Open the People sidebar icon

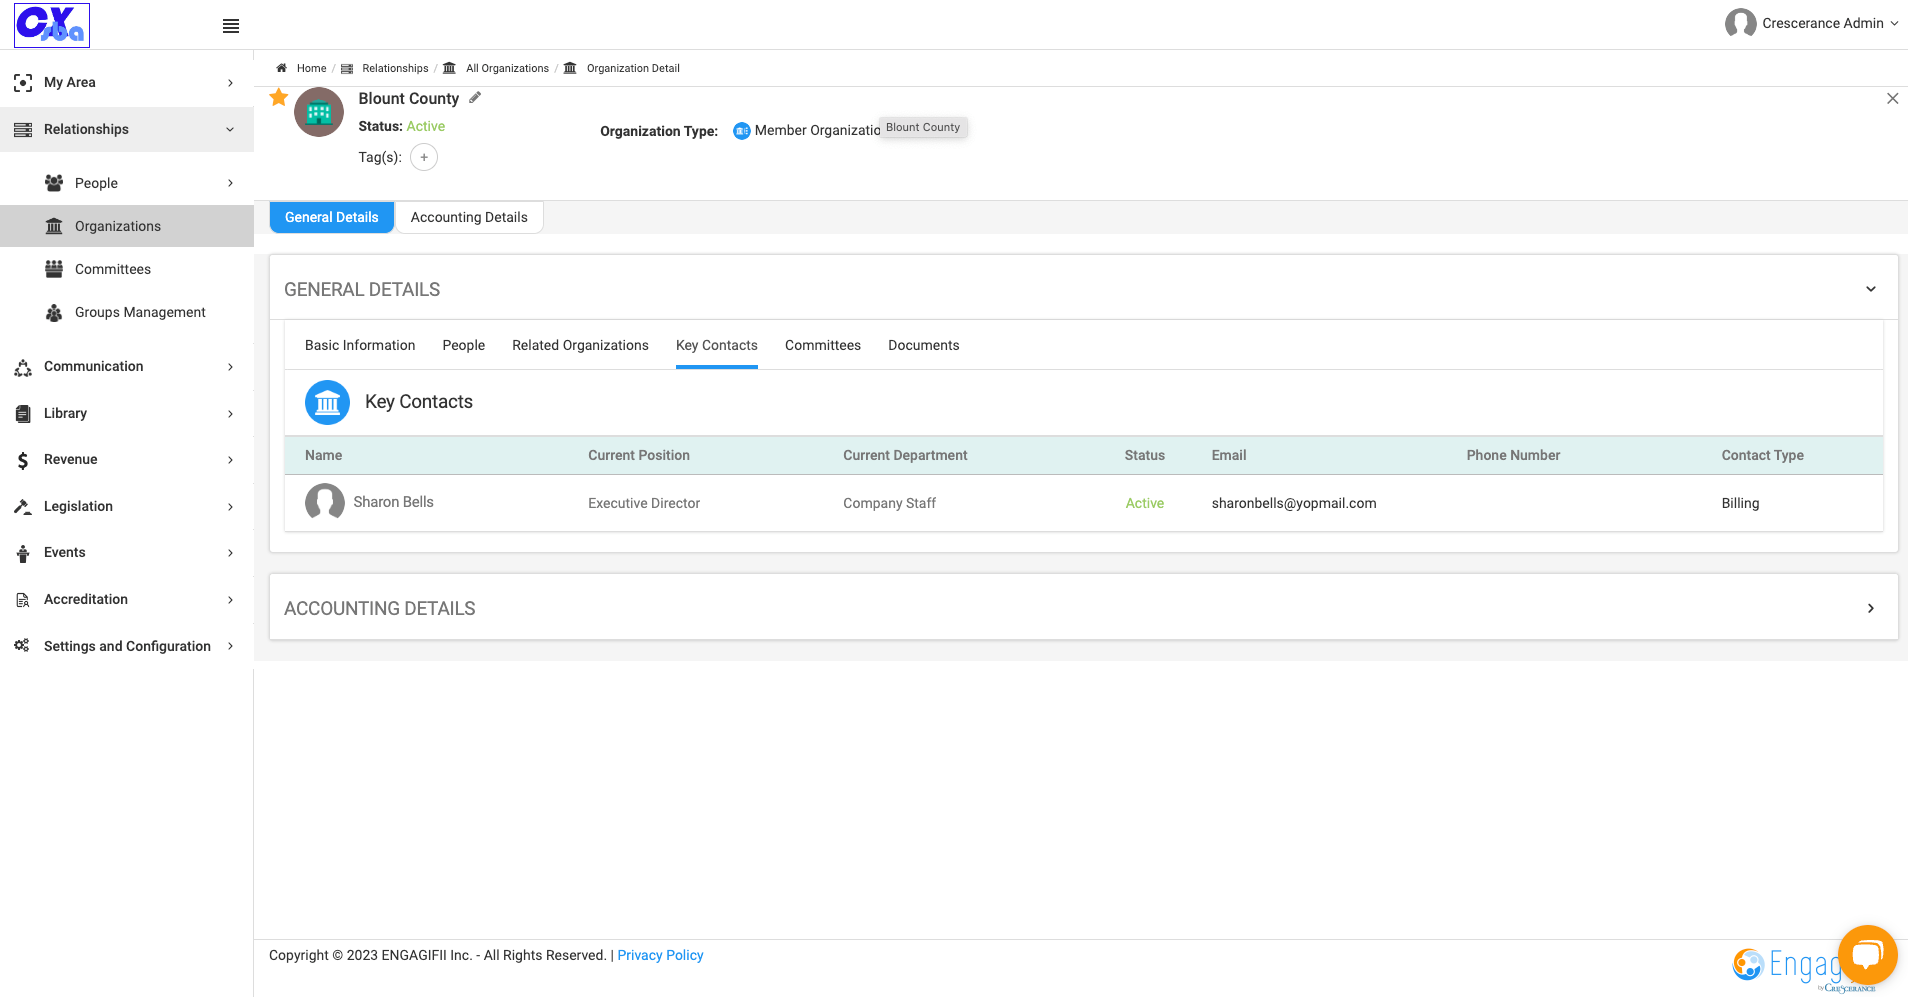pyautogui.click(x=54, y=183)
